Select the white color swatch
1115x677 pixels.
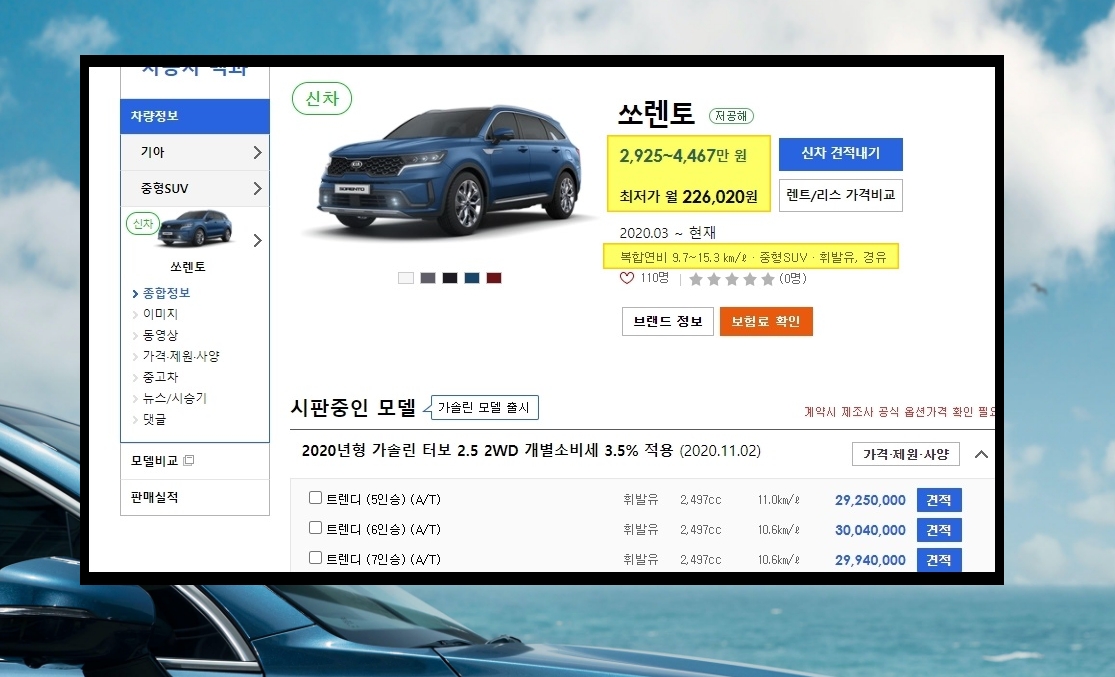405,278
